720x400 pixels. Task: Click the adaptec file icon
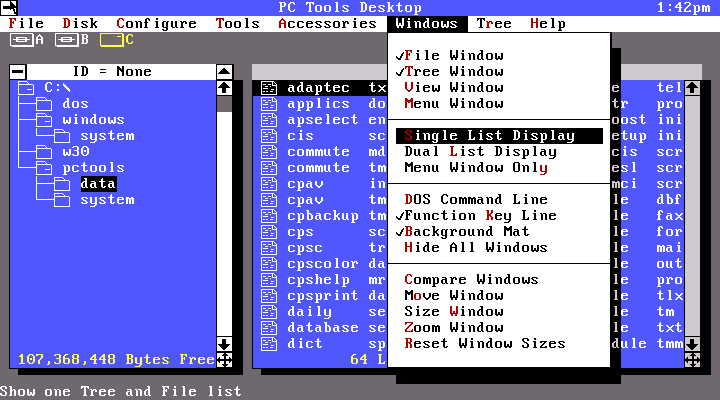pos(268,88)
